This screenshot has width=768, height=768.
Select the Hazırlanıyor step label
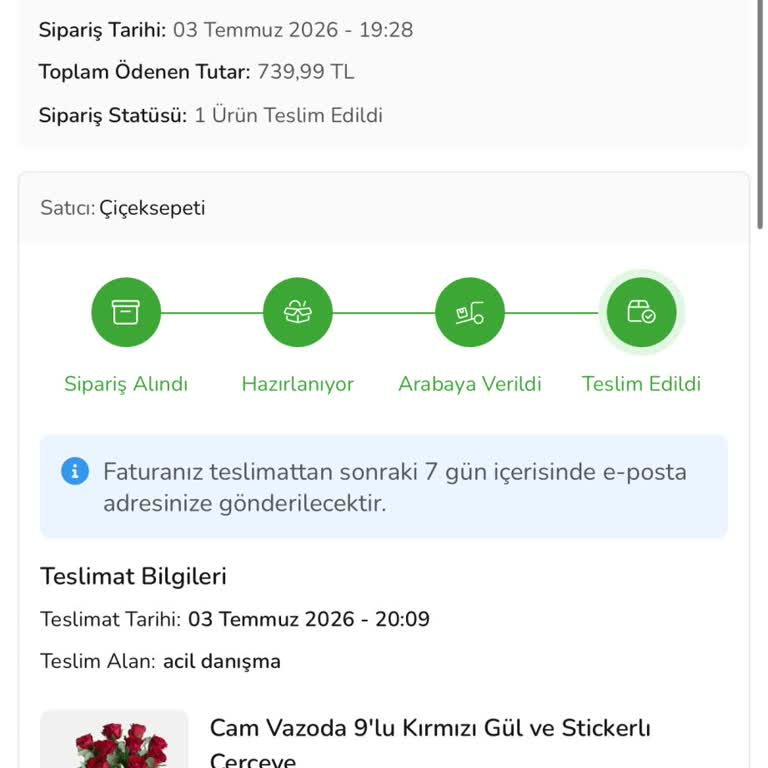[x=298, y=384]
